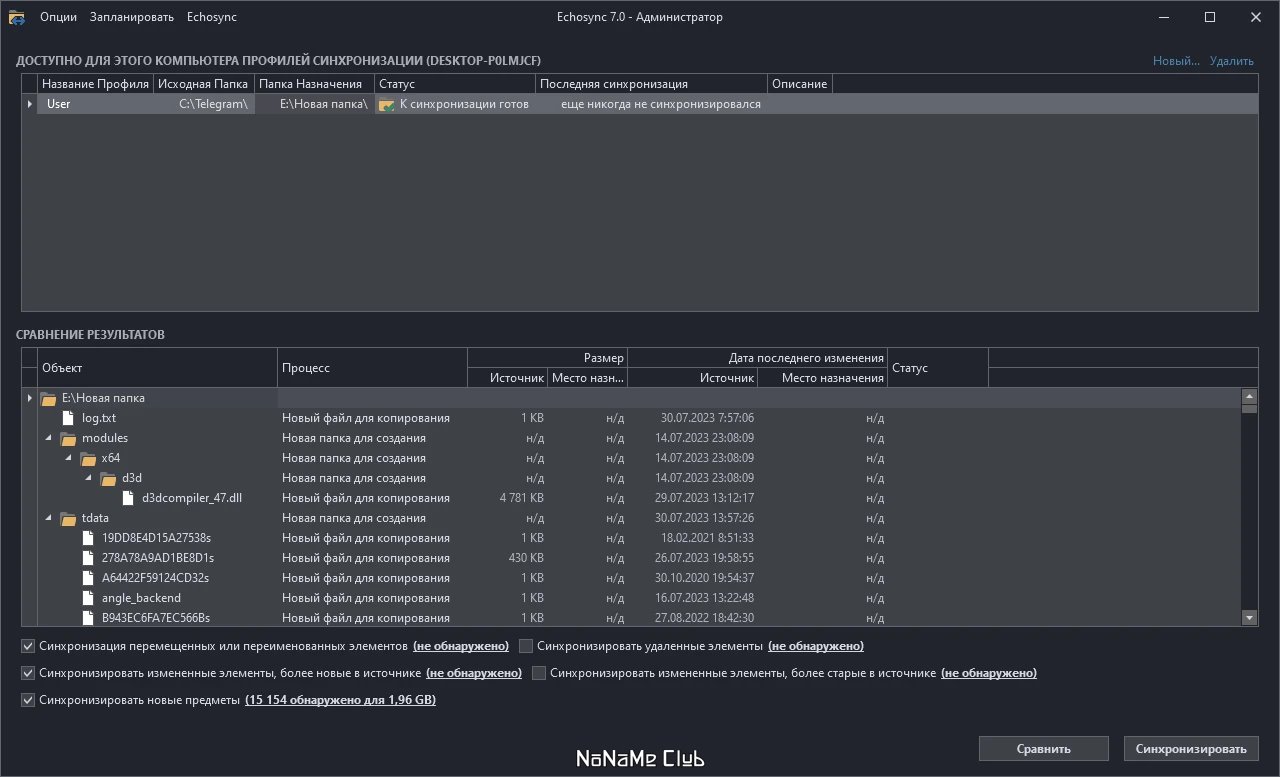Click the results list scrollbar thumb
Screen dimensions: 1280x777
click(x=1249, y=408)
